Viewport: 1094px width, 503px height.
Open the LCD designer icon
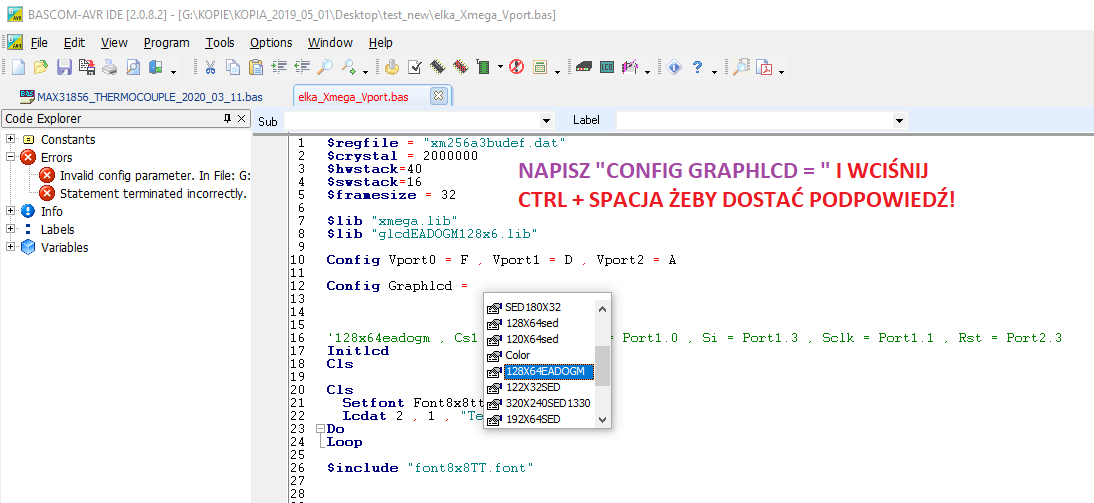click(x=607, y=67)
